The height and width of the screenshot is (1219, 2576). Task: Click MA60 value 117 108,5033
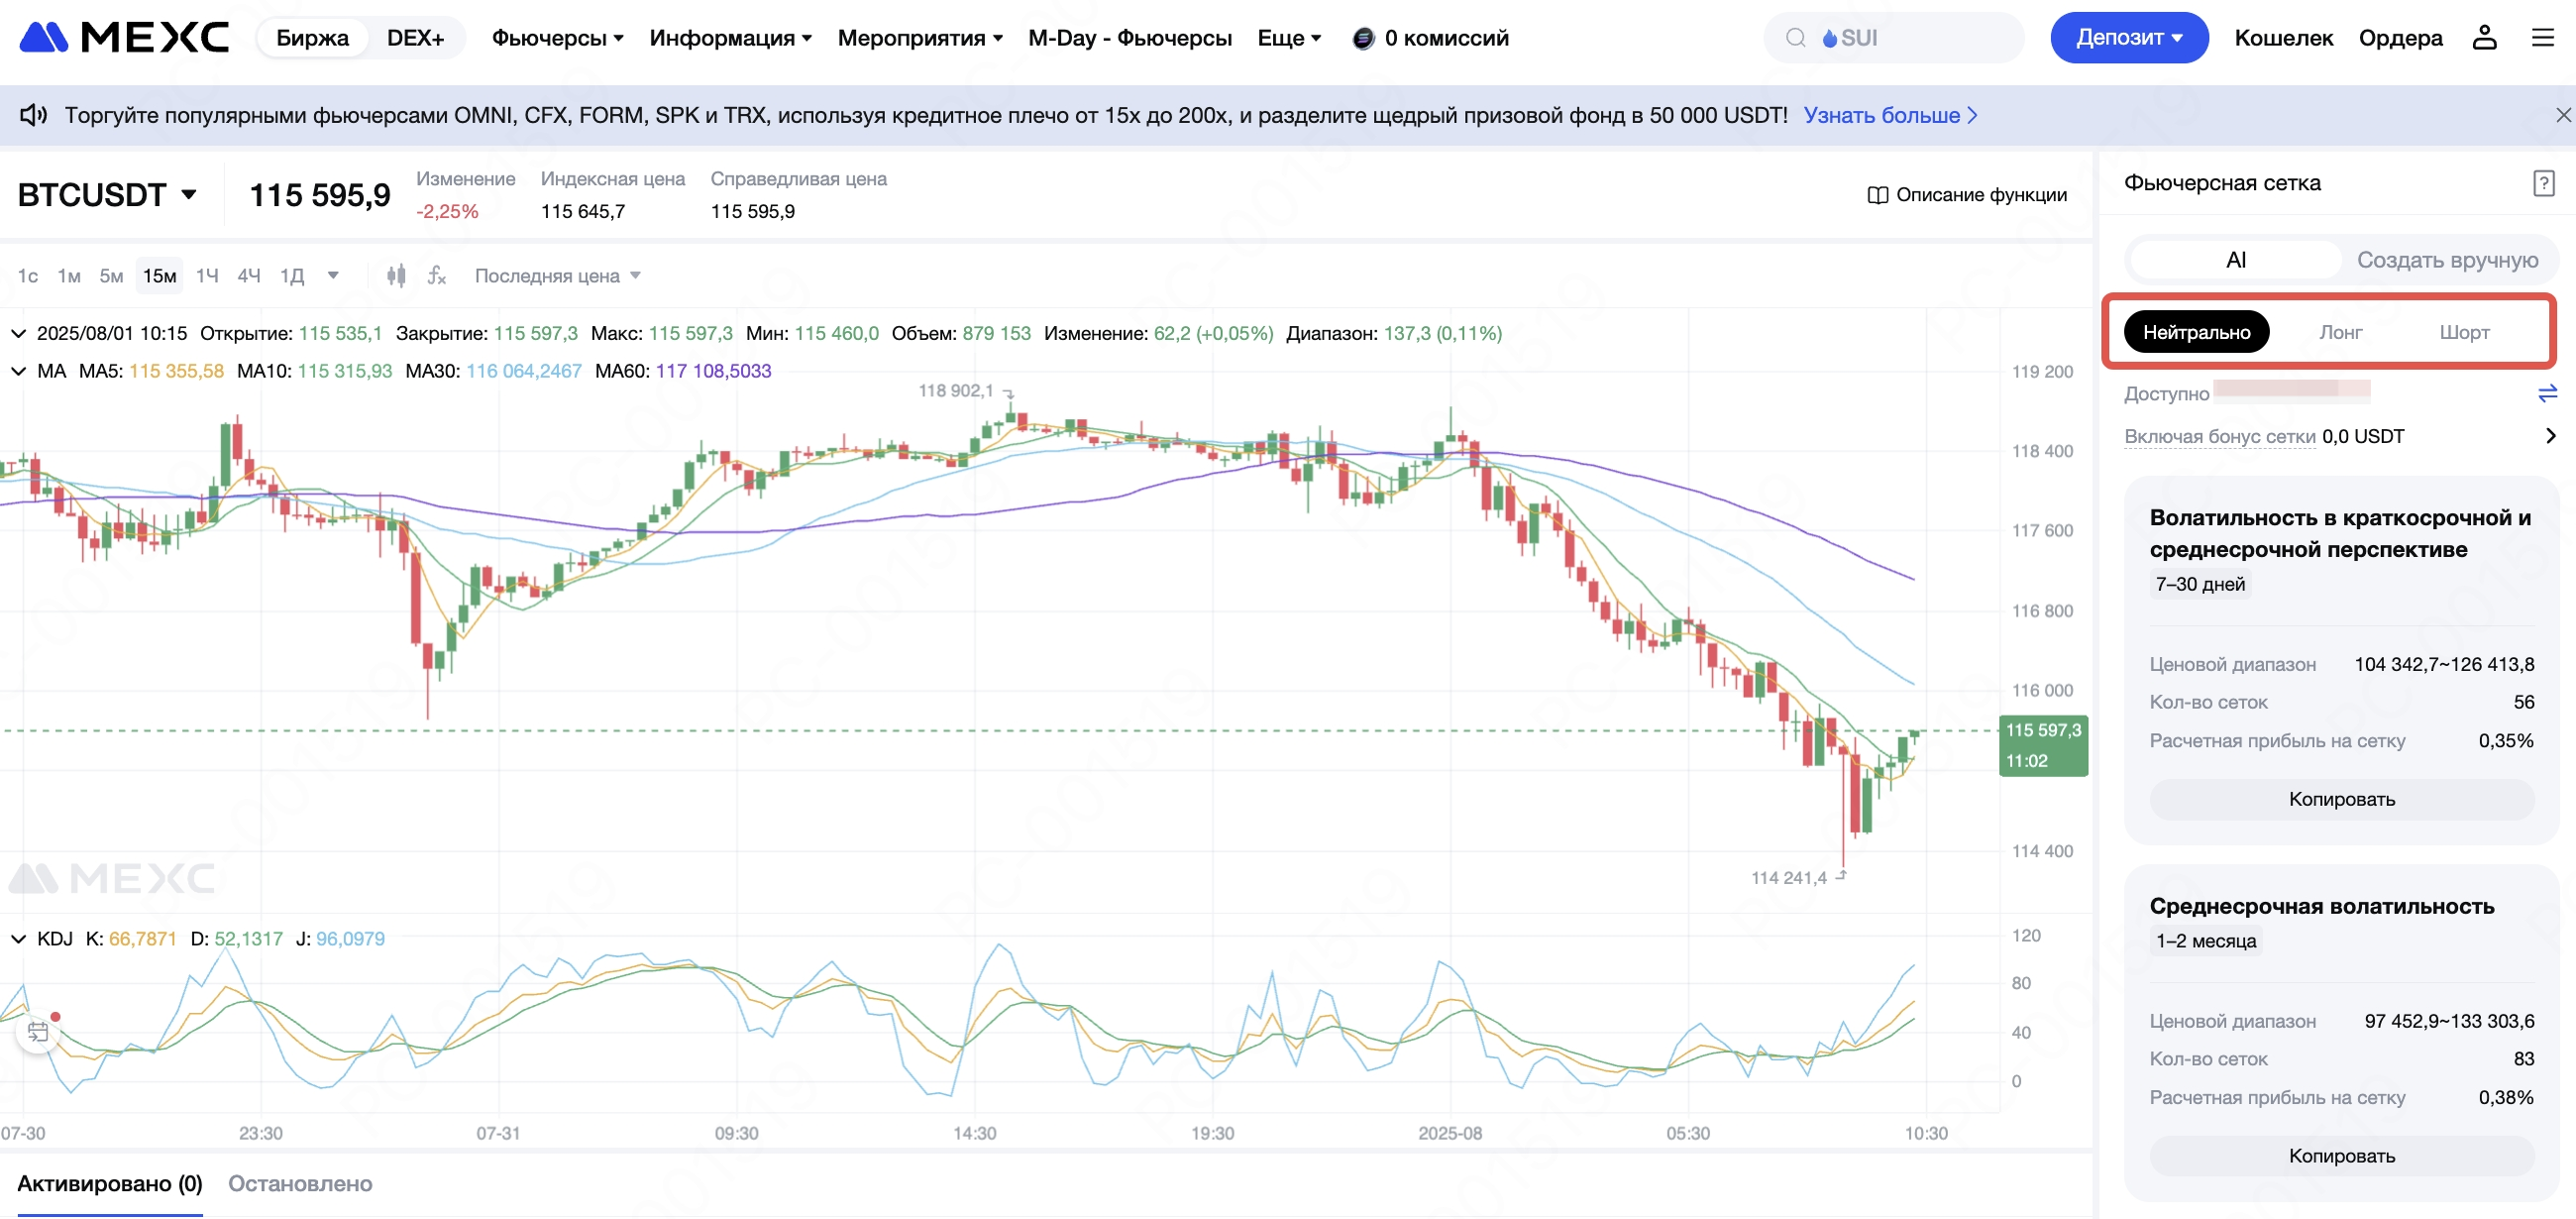click(x=713, y=371)
